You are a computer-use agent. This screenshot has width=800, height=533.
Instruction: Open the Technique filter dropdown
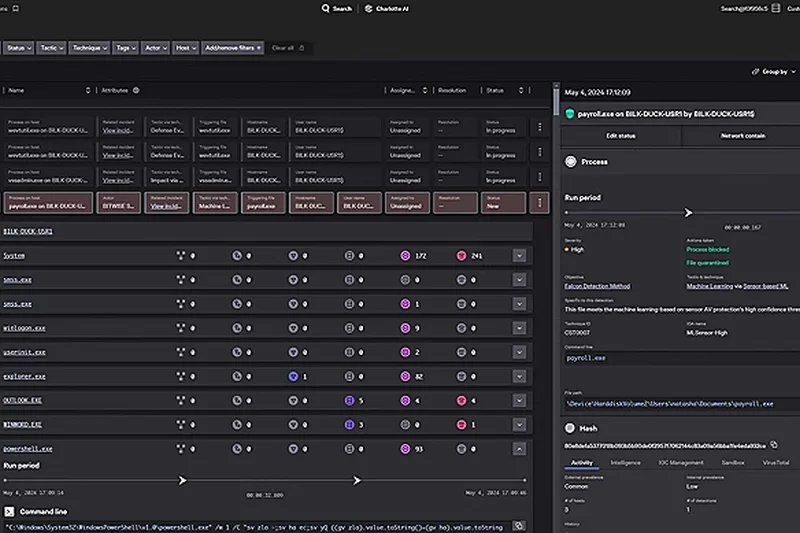(90, 47)
